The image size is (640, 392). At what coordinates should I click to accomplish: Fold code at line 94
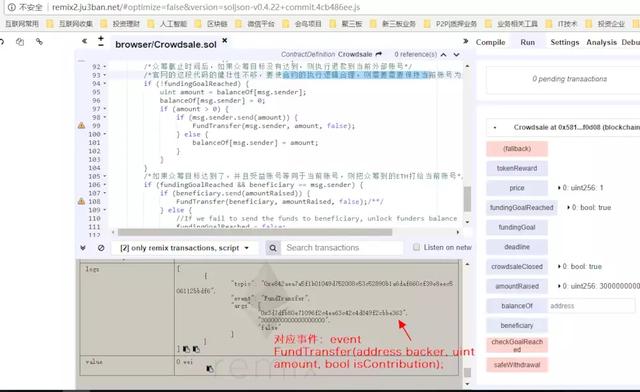click(x=105, y=84)
